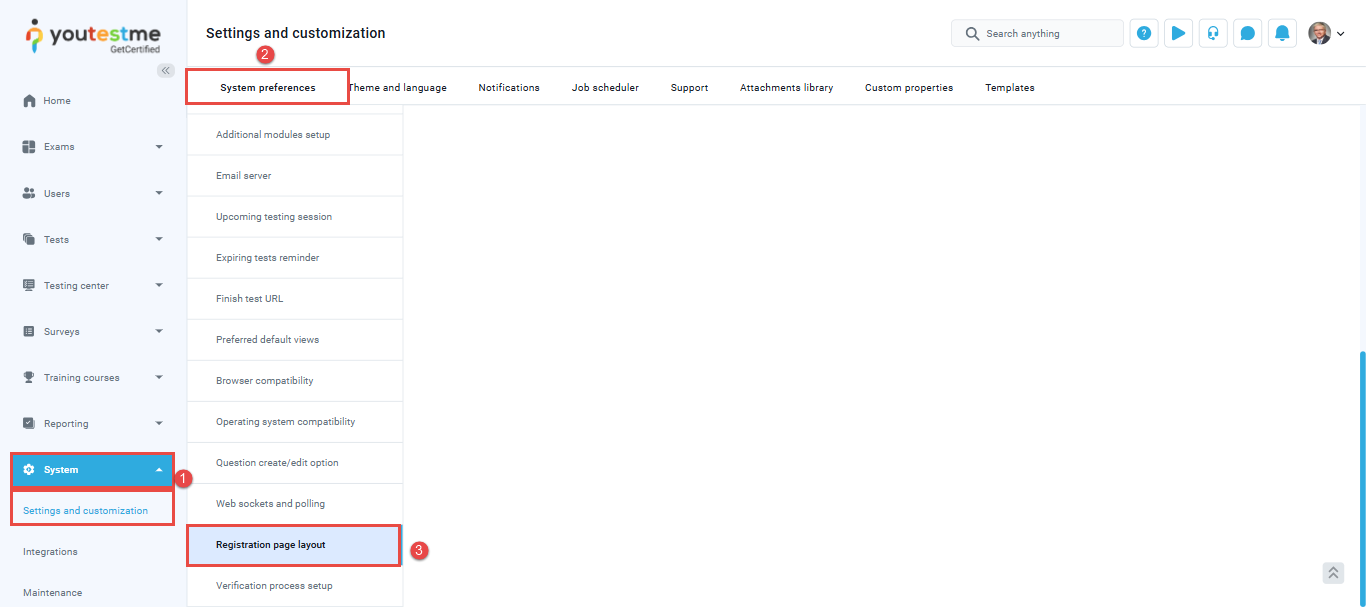Image resolution: width=1366 pixels, height=607 pixels.
Task: Collapse the sidebar with double-chevron icon
Action: click(166, 70)
